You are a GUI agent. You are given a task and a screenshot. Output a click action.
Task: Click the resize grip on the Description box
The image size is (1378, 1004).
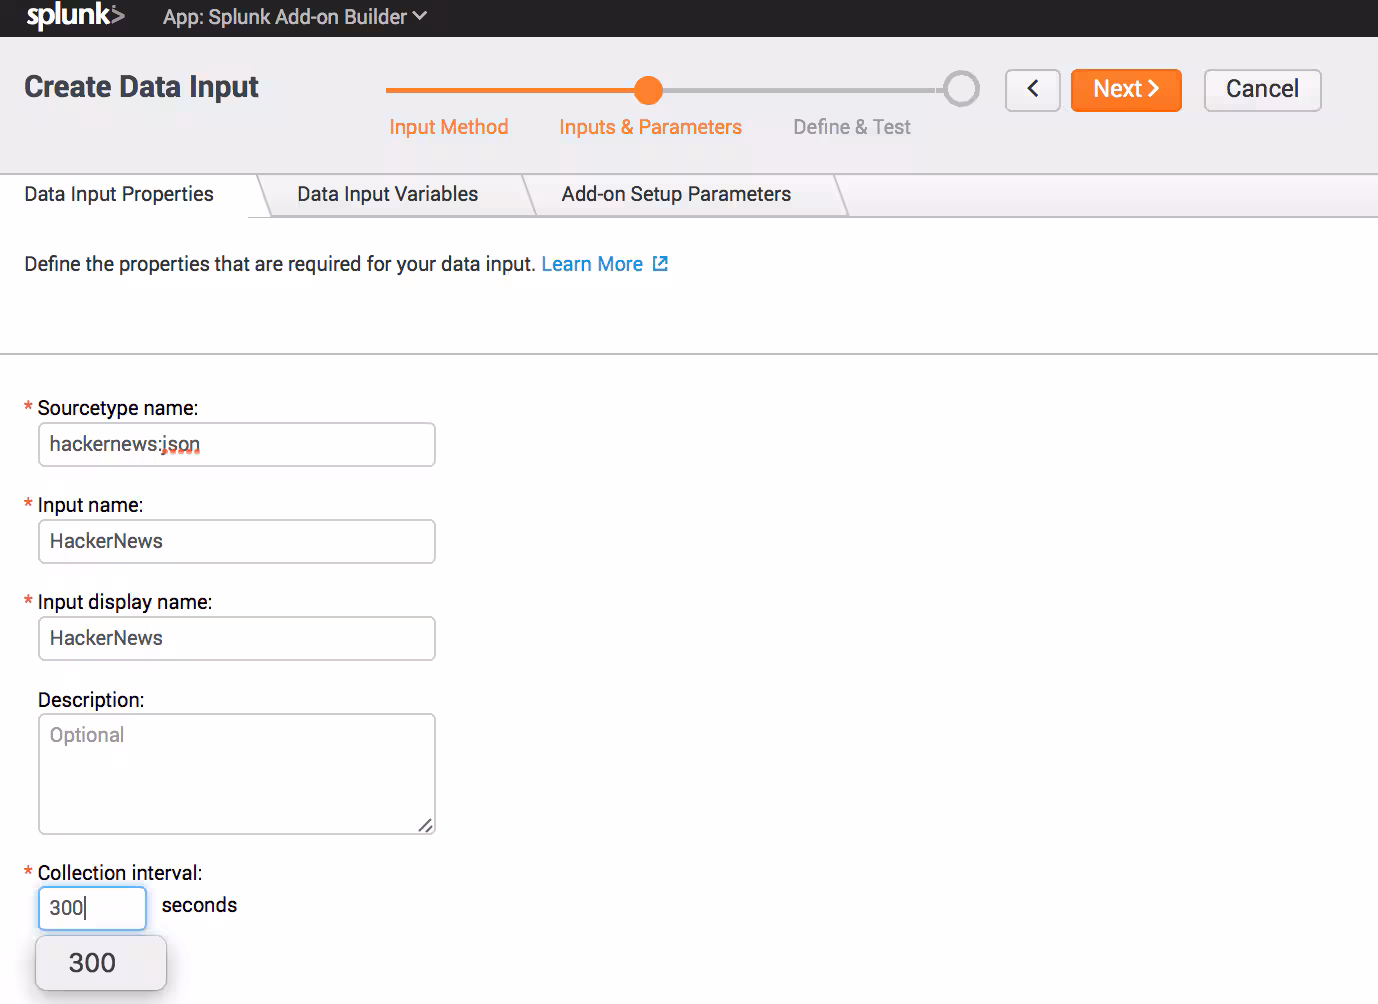(428, 826)
